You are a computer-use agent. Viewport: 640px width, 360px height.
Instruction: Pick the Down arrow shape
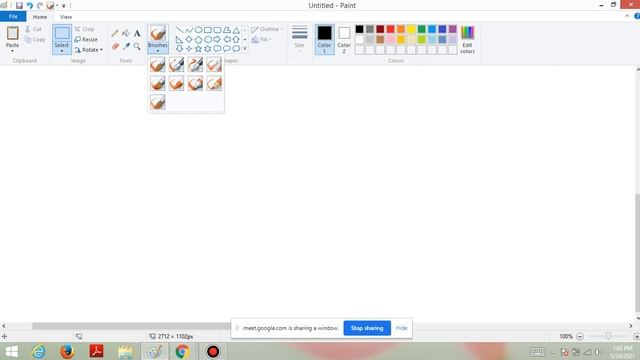coord(179,49)
